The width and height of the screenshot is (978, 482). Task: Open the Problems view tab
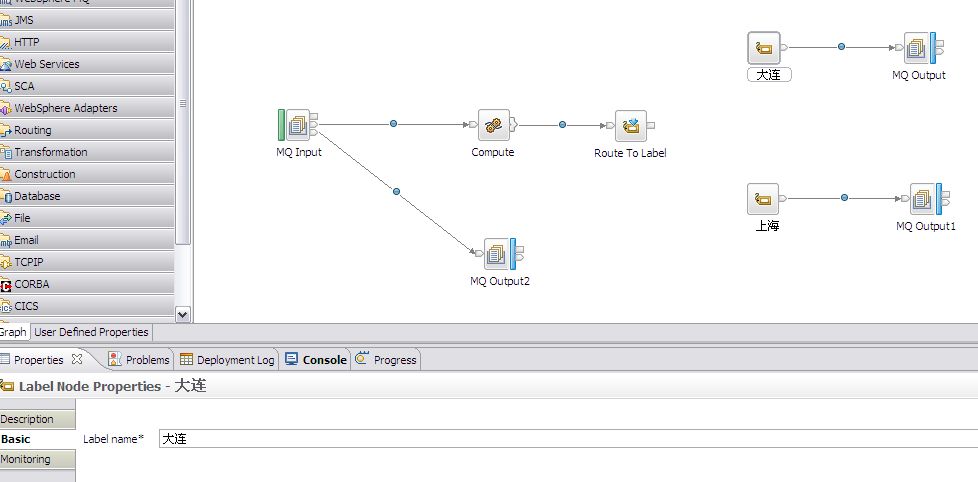(x=139, y=360)
